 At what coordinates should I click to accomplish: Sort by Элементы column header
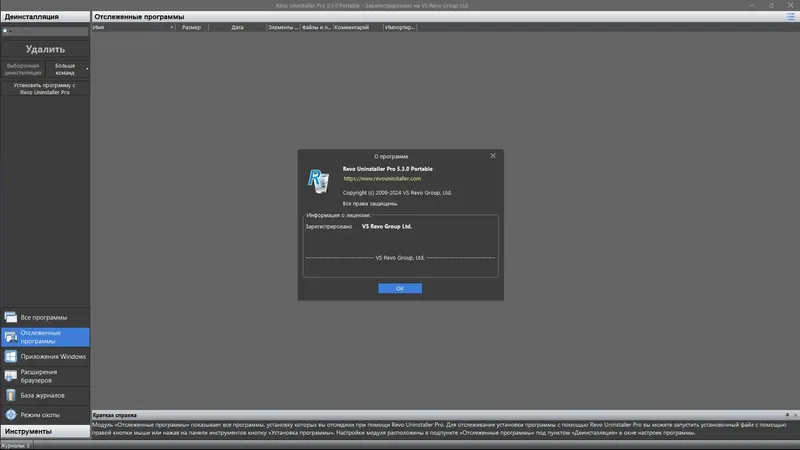tap(283, 28)
